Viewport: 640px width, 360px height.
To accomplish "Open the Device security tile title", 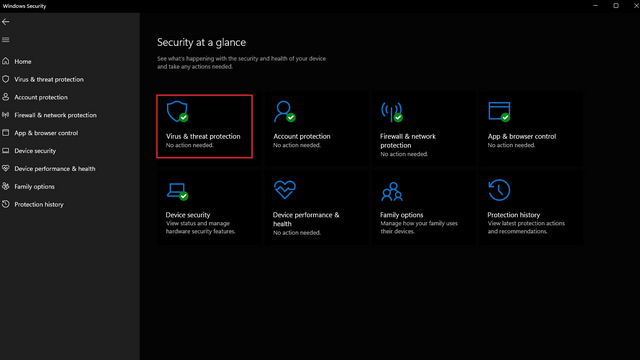I will click(x=188, y=215).
